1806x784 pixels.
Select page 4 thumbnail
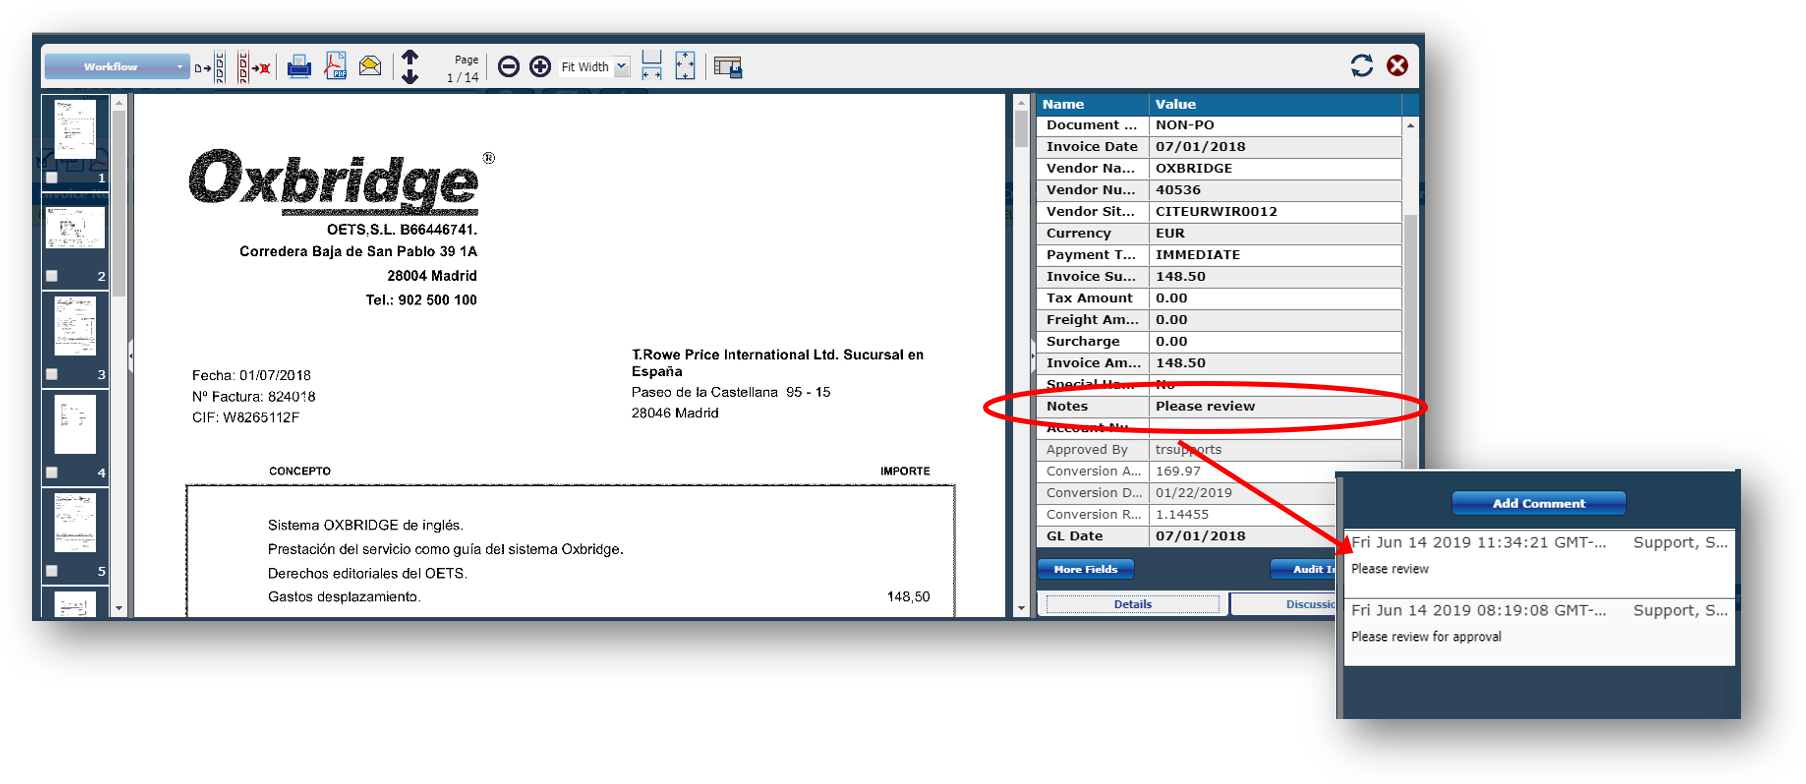point(75,423)
